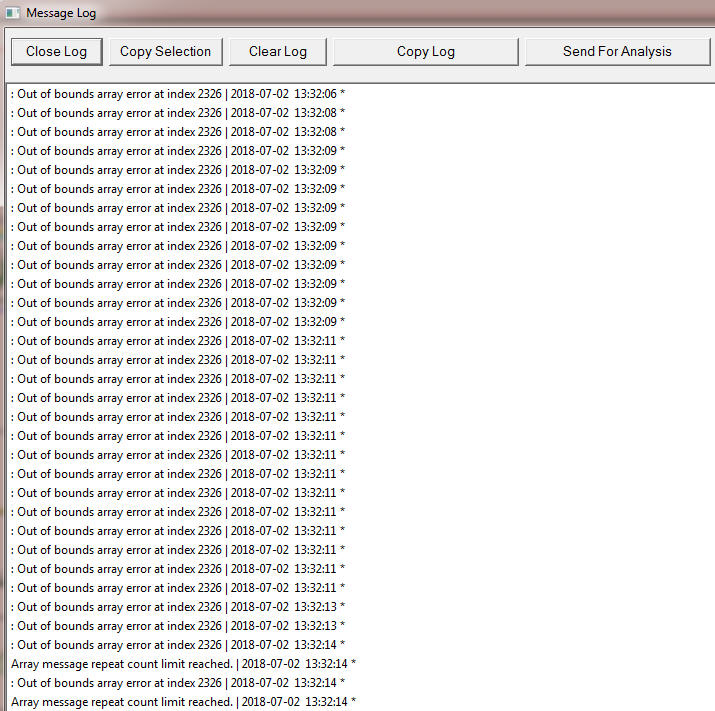Viewport: 715px width, 711px height.
Task: Select the first log line at 13:32:09
Action: tap(178, 151)
